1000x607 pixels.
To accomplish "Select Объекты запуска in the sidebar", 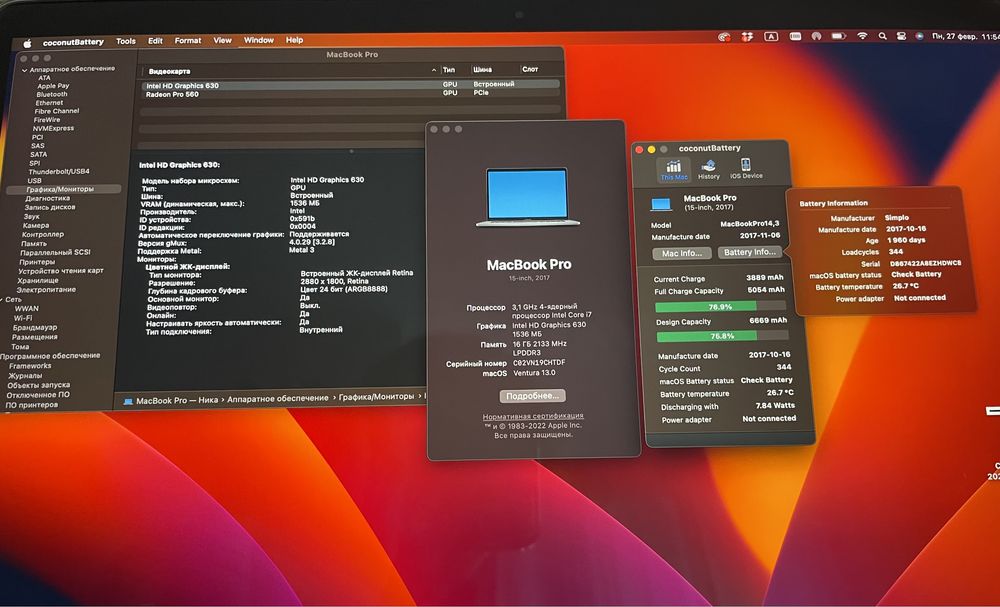I will point(38,385).
